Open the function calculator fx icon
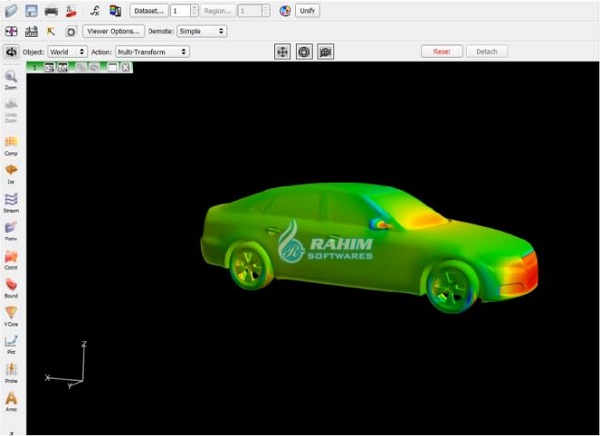This screenshot has width=600, height=436. (94, 11)
